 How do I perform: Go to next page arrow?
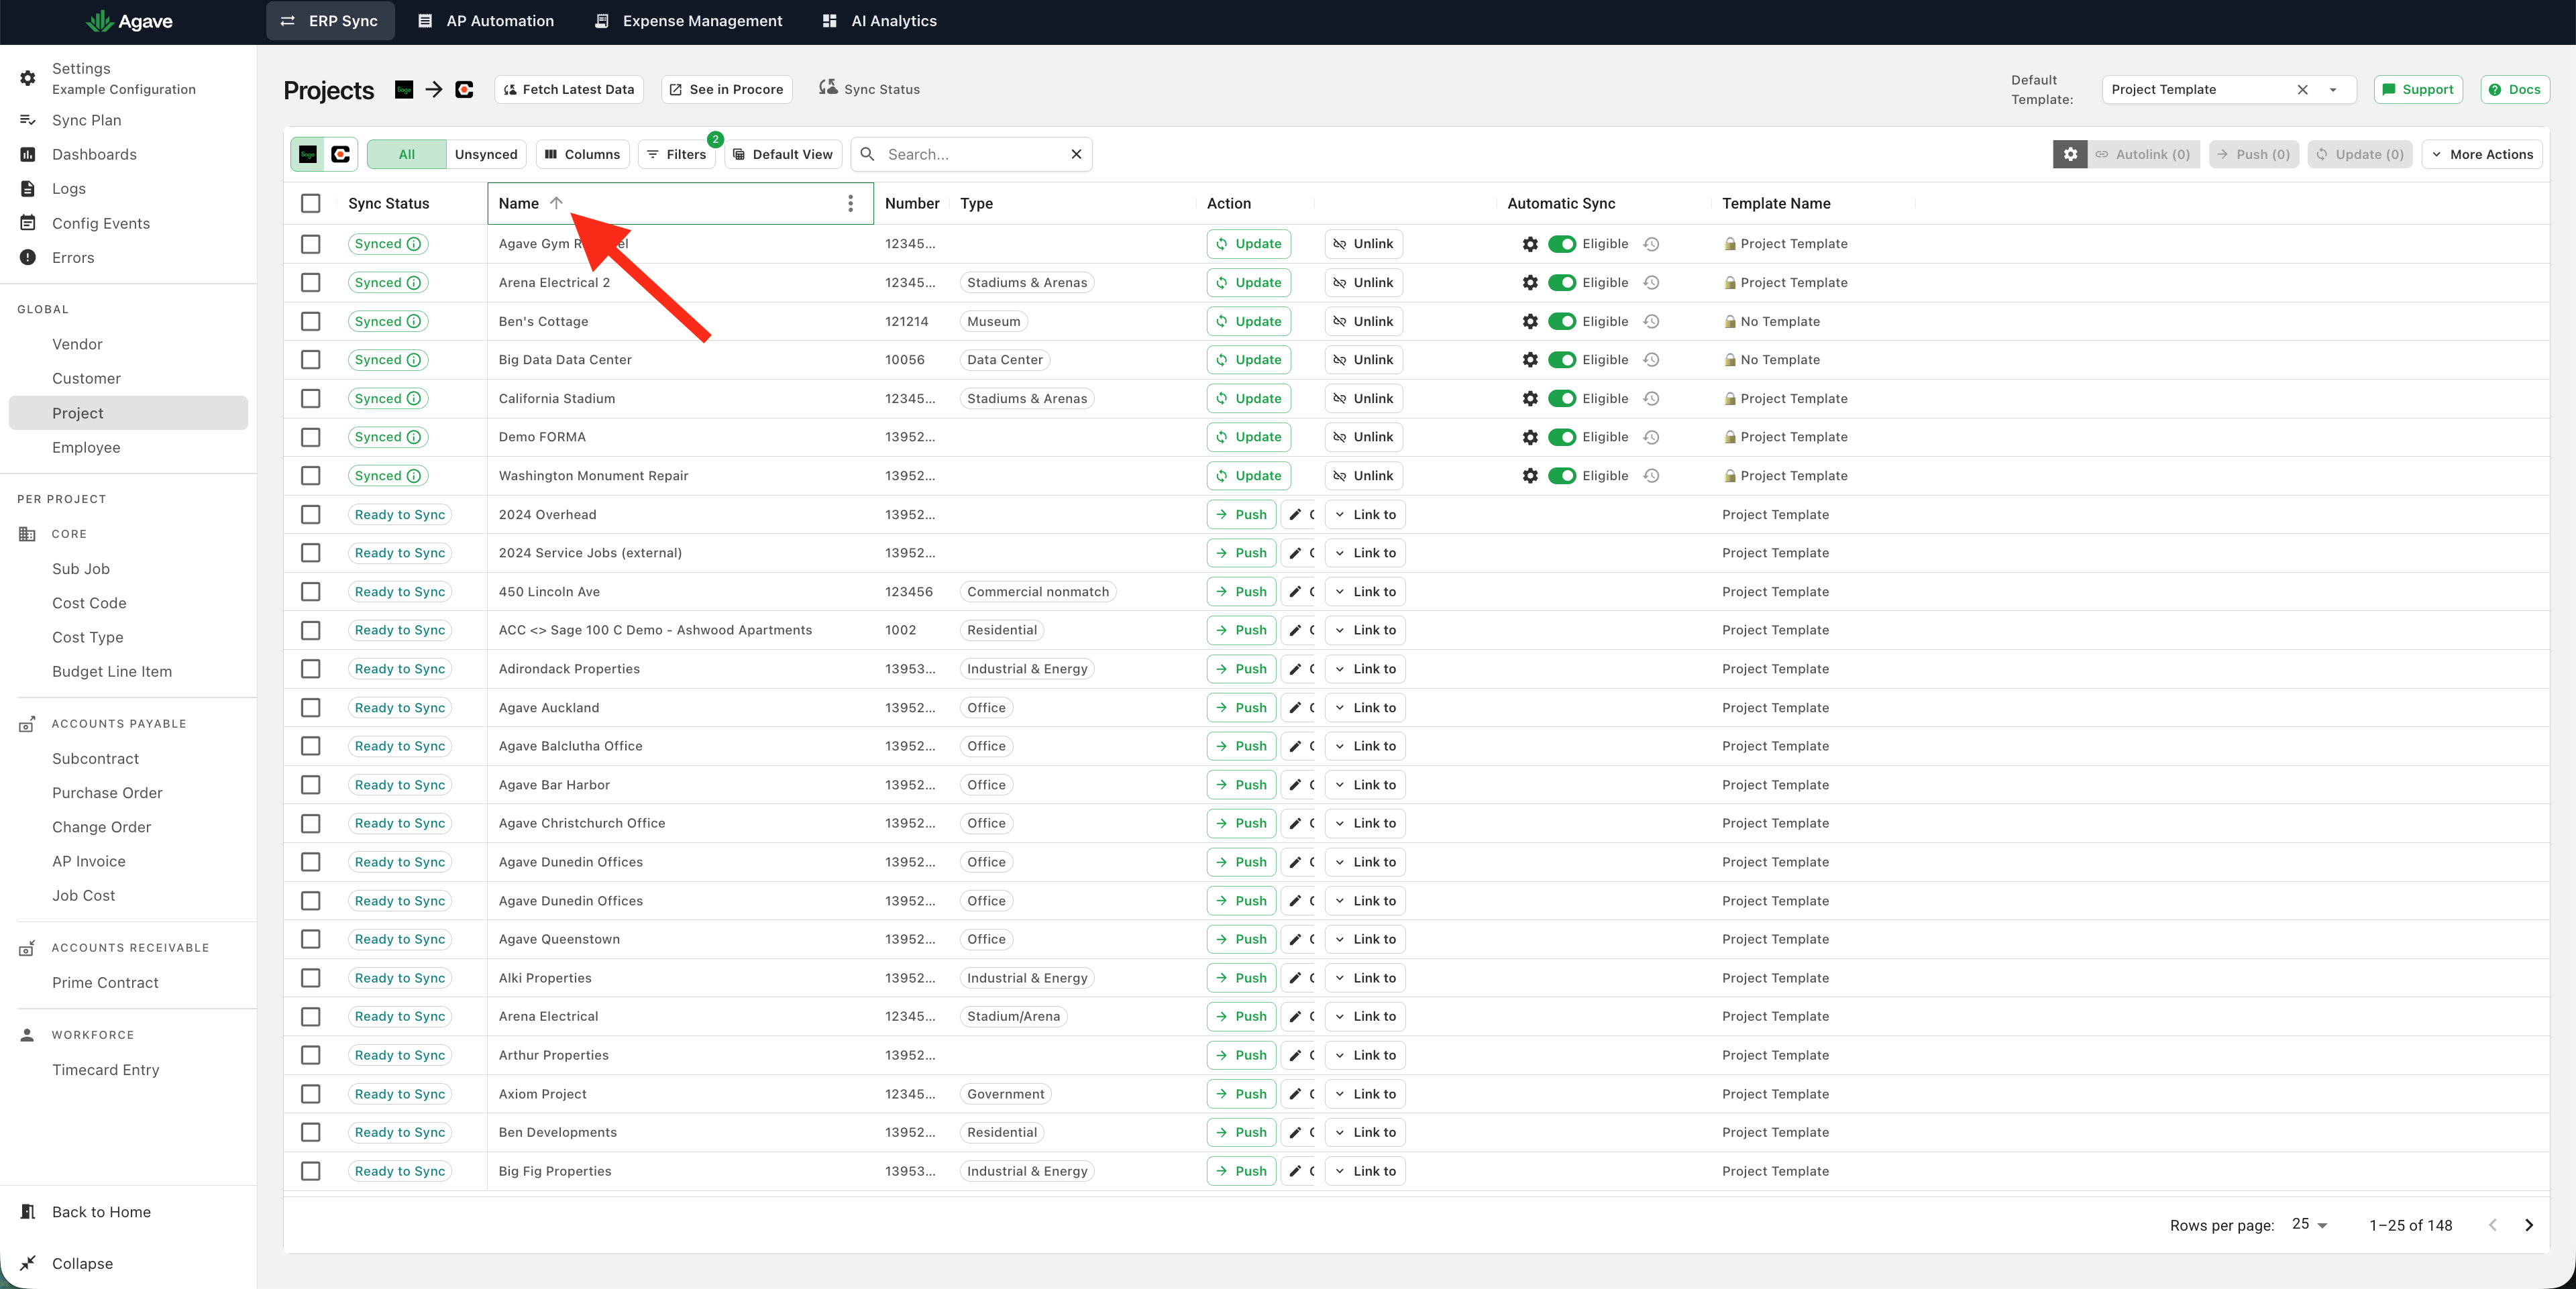pos(2529,1225)
